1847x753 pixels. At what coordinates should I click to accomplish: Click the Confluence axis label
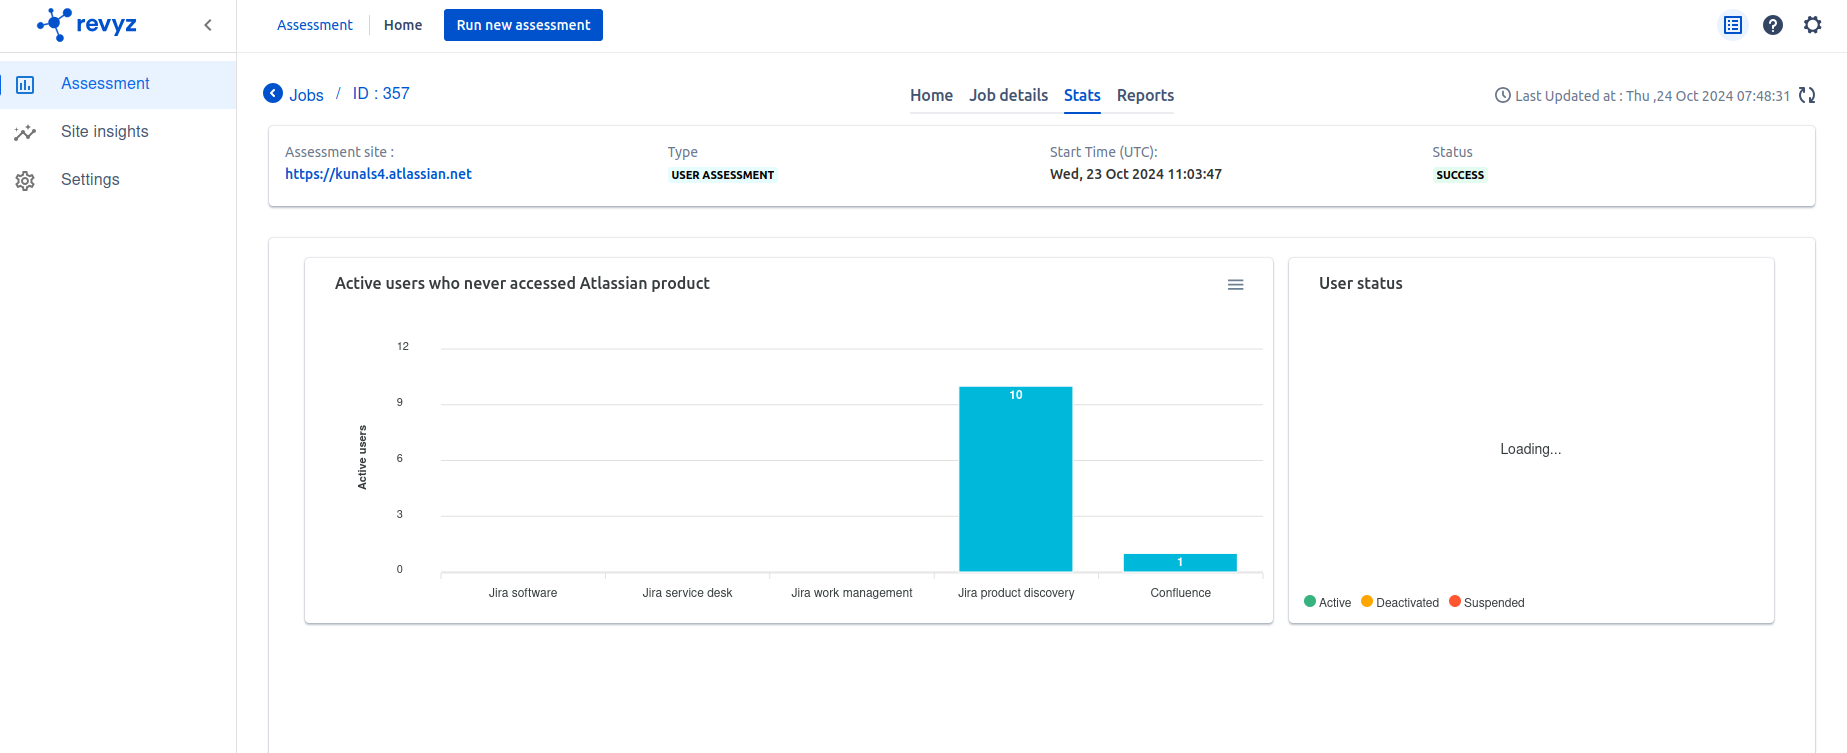pyautogui.click(x=1180, y=593)
